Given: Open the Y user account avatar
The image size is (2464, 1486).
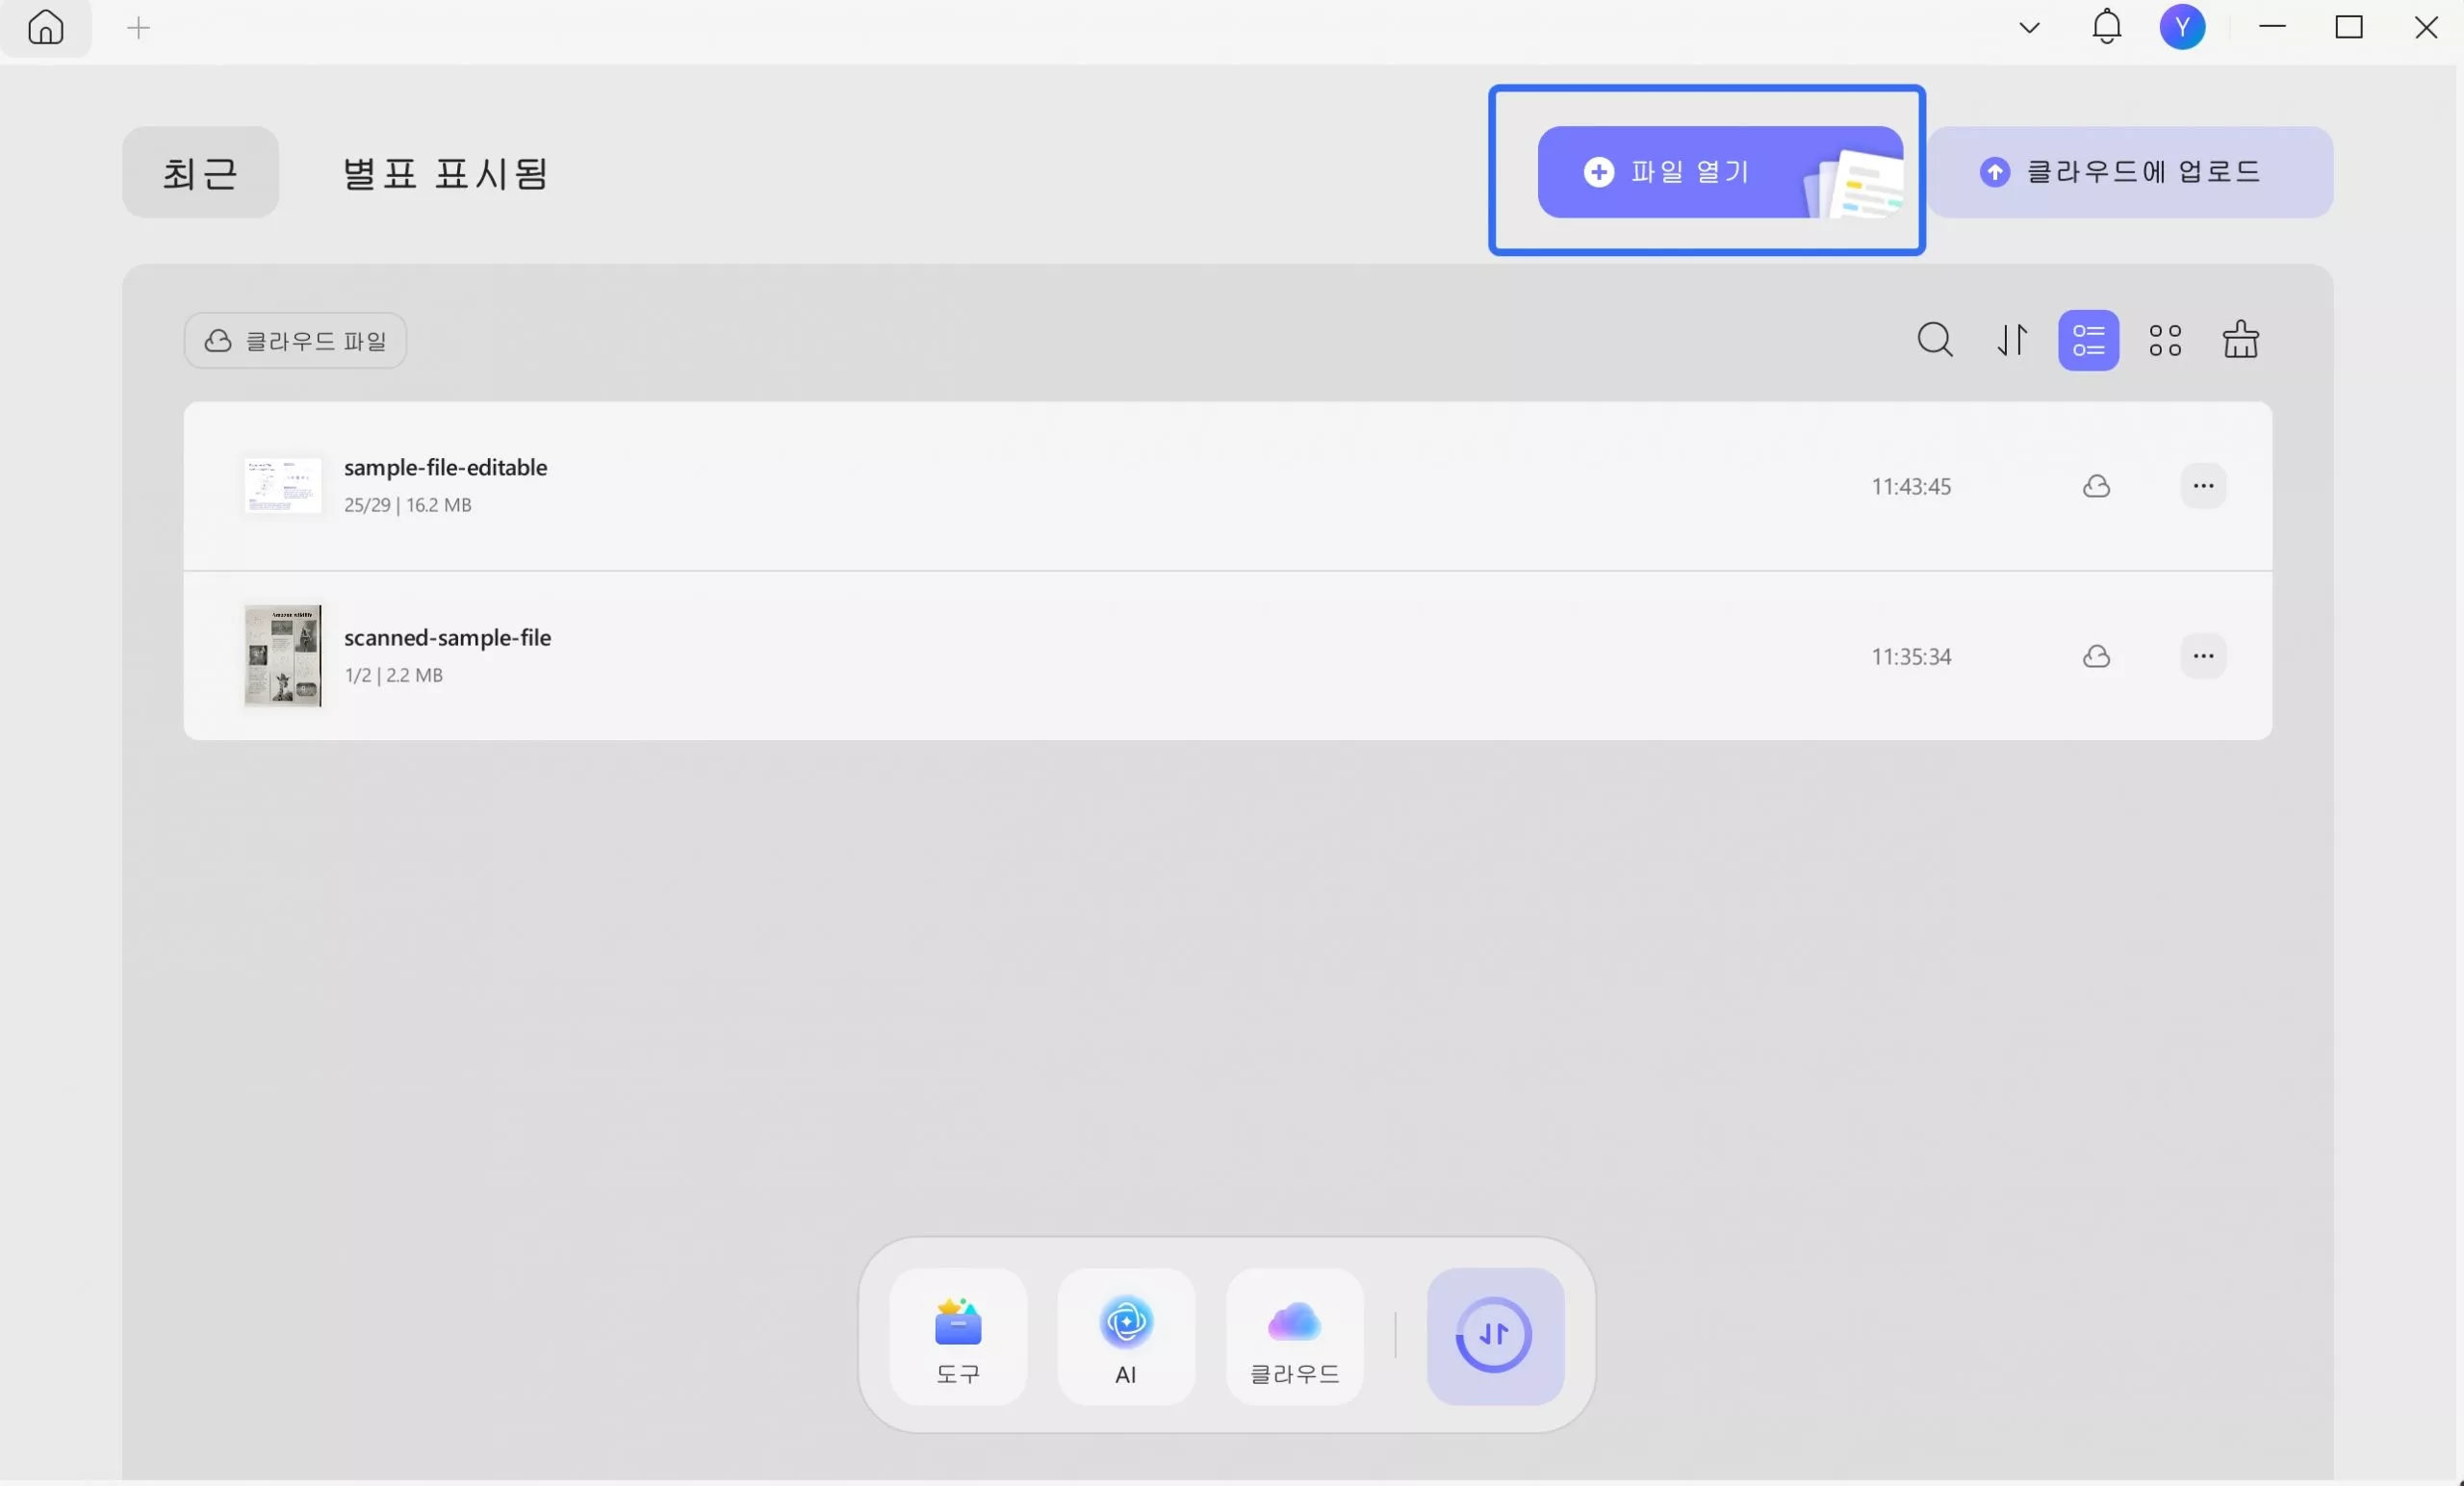Looking at the screenshot, I should click(2182, 28).
